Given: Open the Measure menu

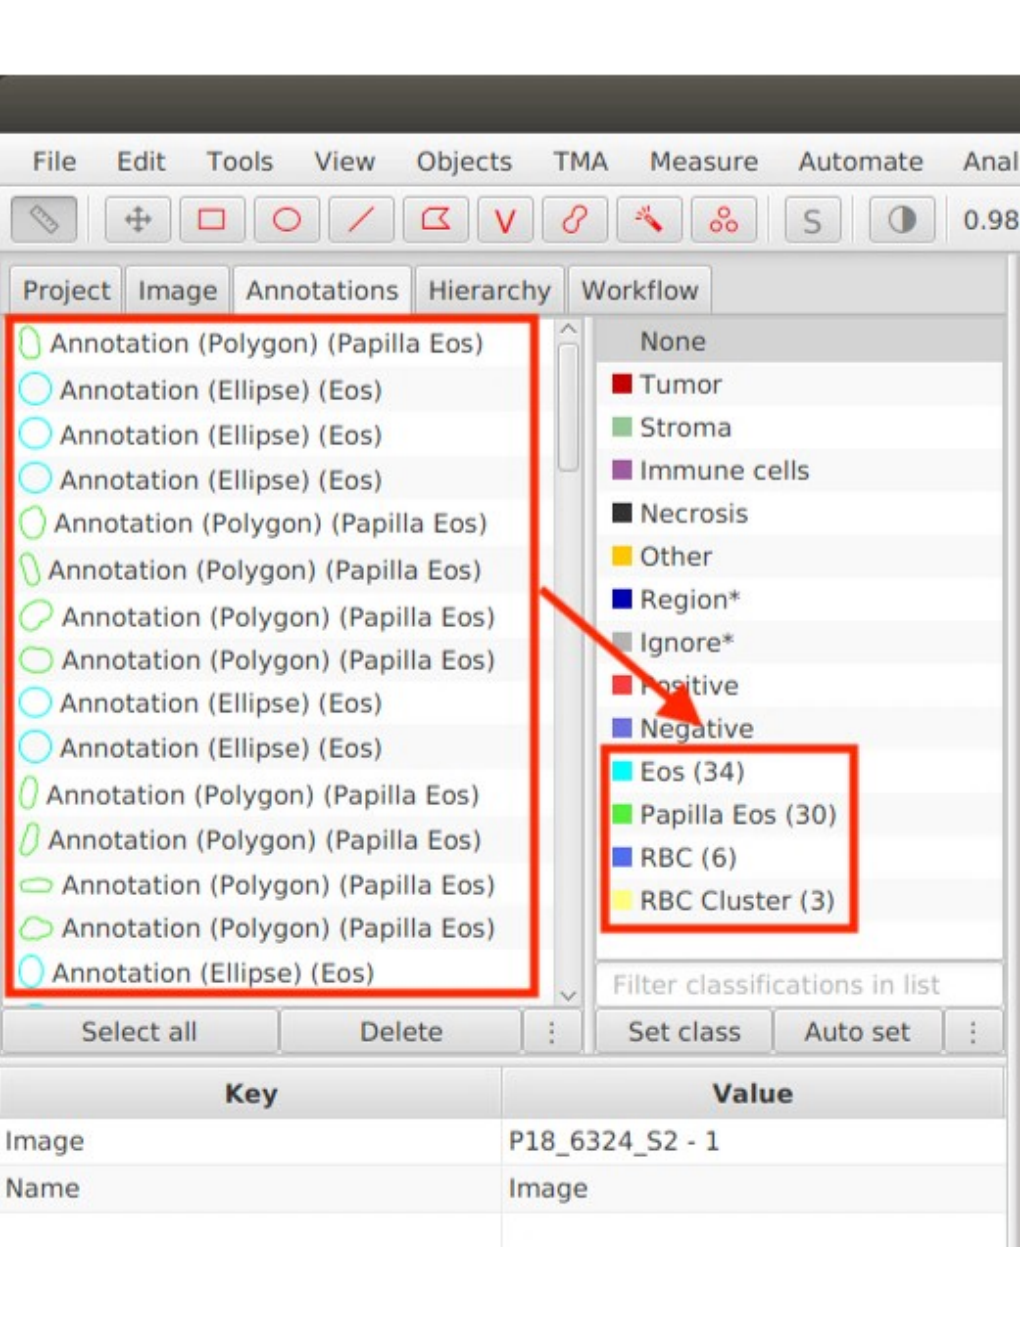Looking at the screenshot, I should 704,161.
